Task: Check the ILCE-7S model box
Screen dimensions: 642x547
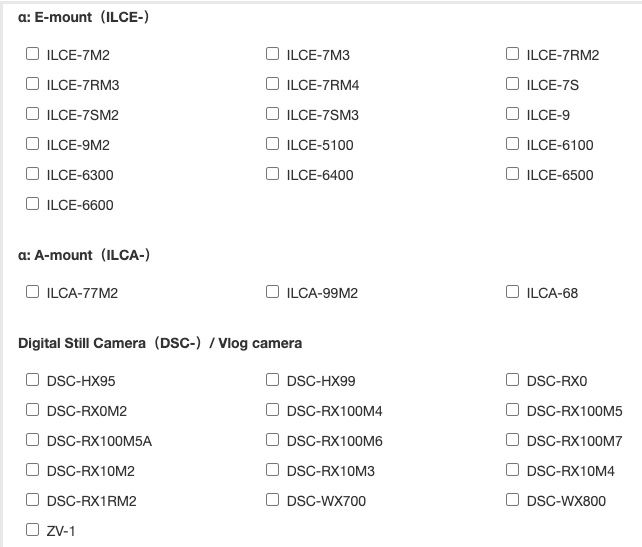Action: (x=513, y=84)
